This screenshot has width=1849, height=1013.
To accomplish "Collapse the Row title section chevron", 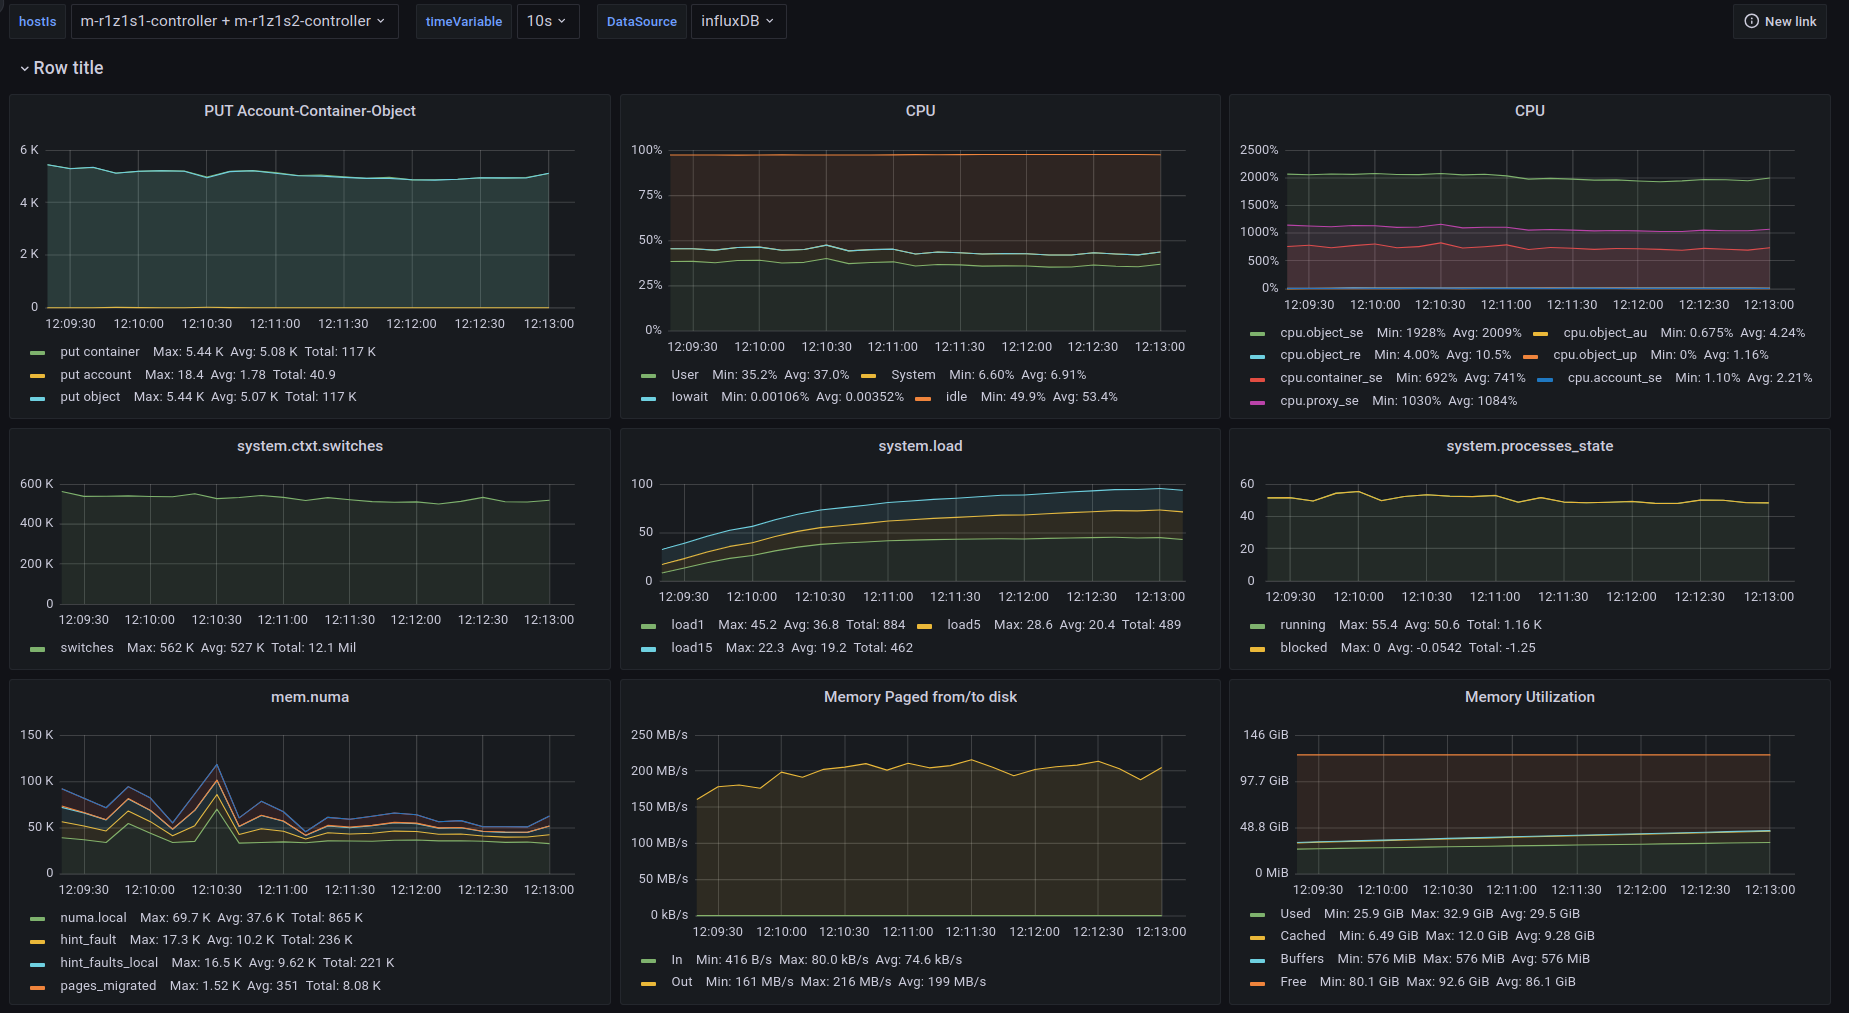I will tap(24, 68).
